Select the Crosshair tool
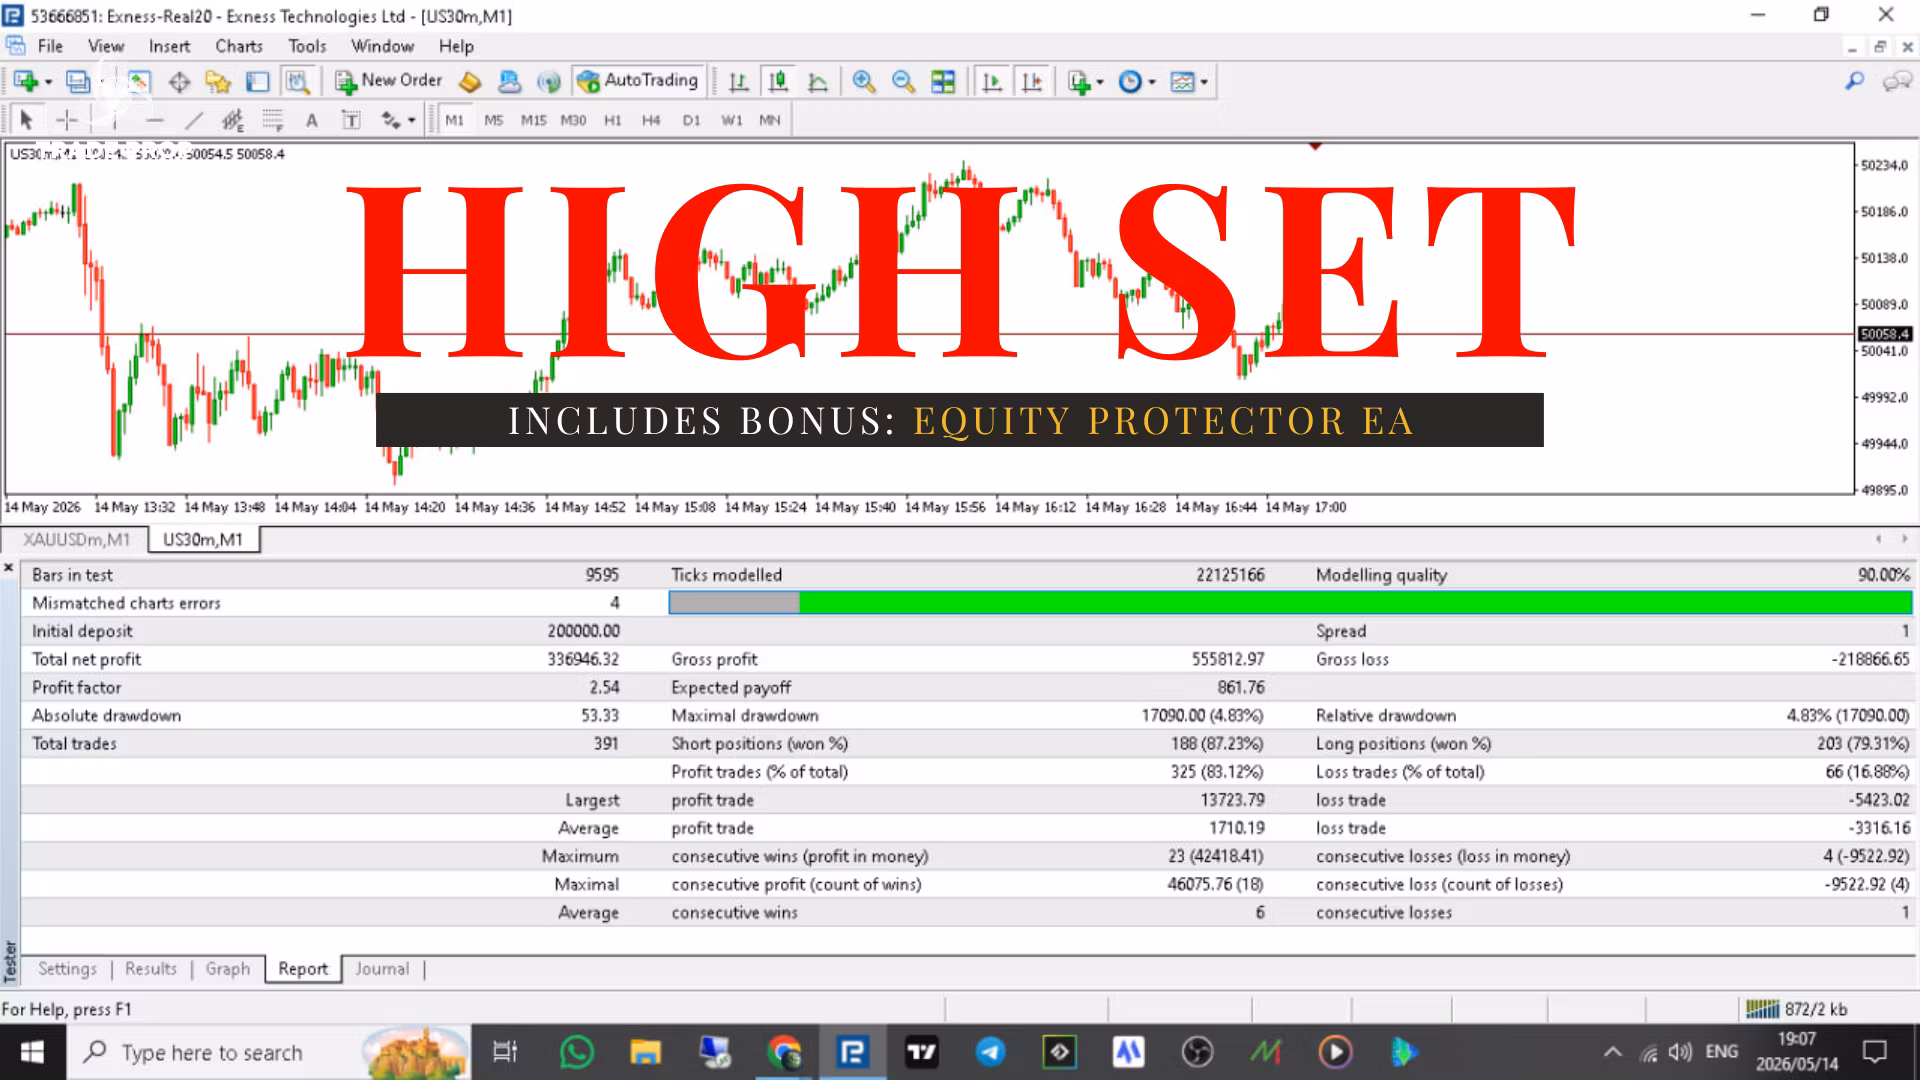 click(67, 120)
